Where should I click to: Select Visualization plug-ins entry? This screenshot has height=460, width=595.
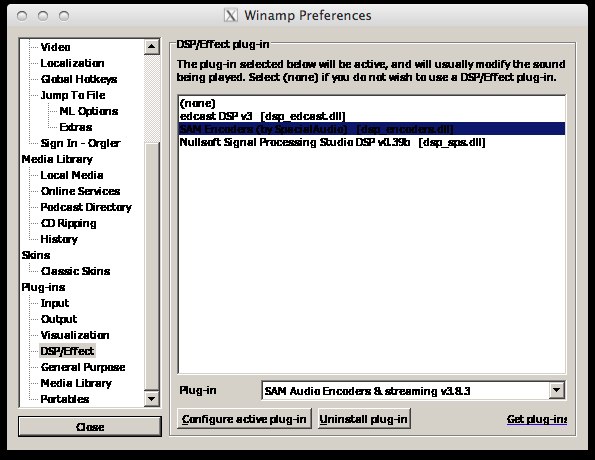point(75,335)
